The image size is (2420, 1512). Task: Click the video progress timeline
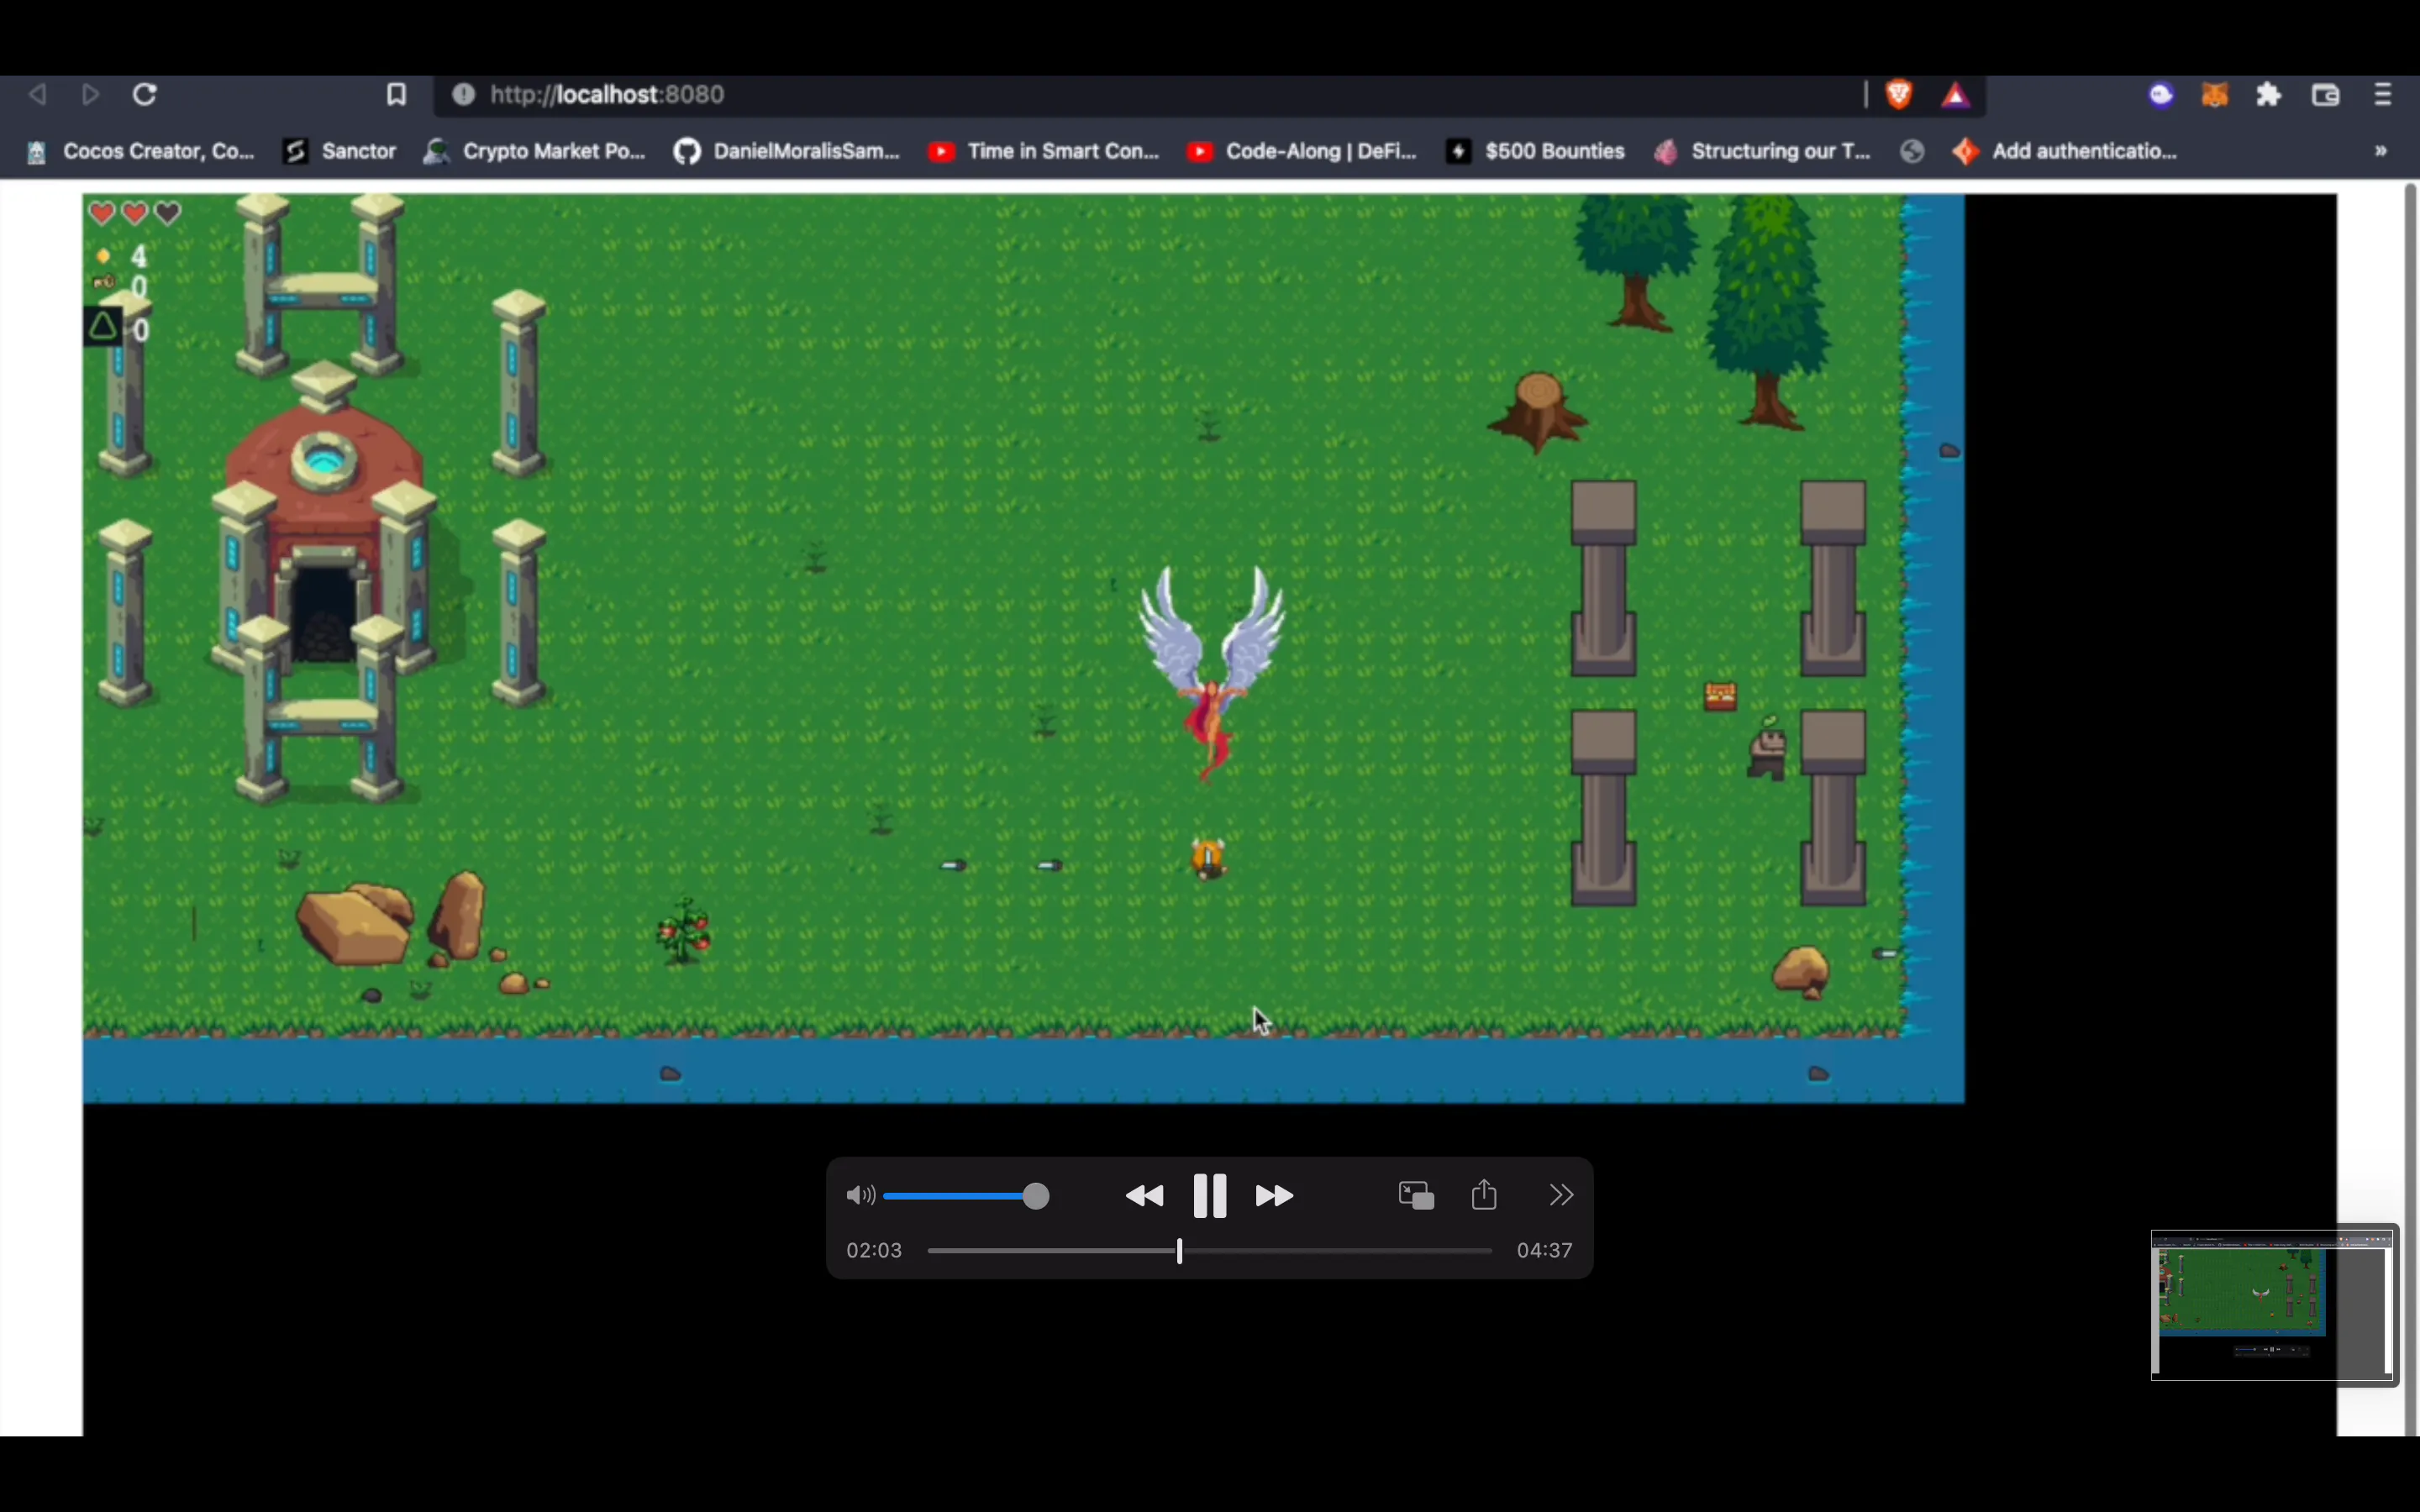tap(1209, 1251)
